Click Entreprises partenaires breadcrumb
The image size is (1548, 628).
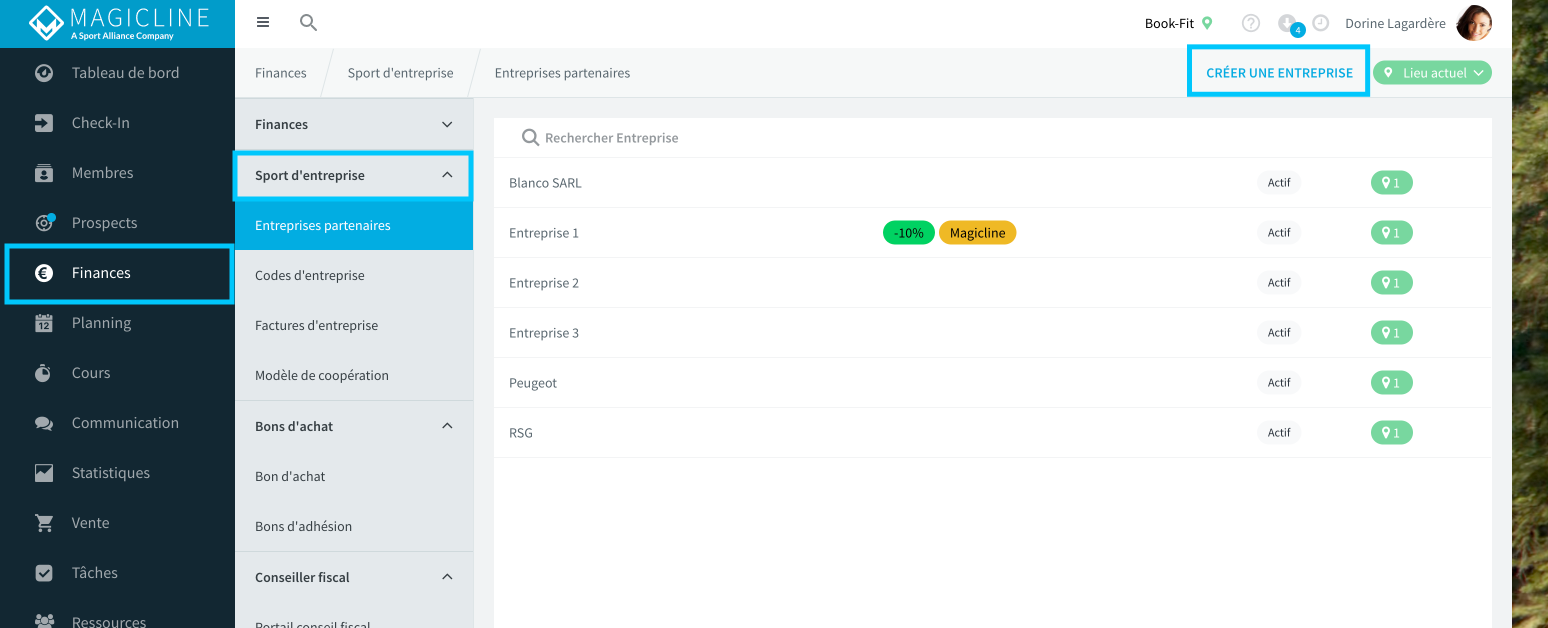tap(562, 73)
